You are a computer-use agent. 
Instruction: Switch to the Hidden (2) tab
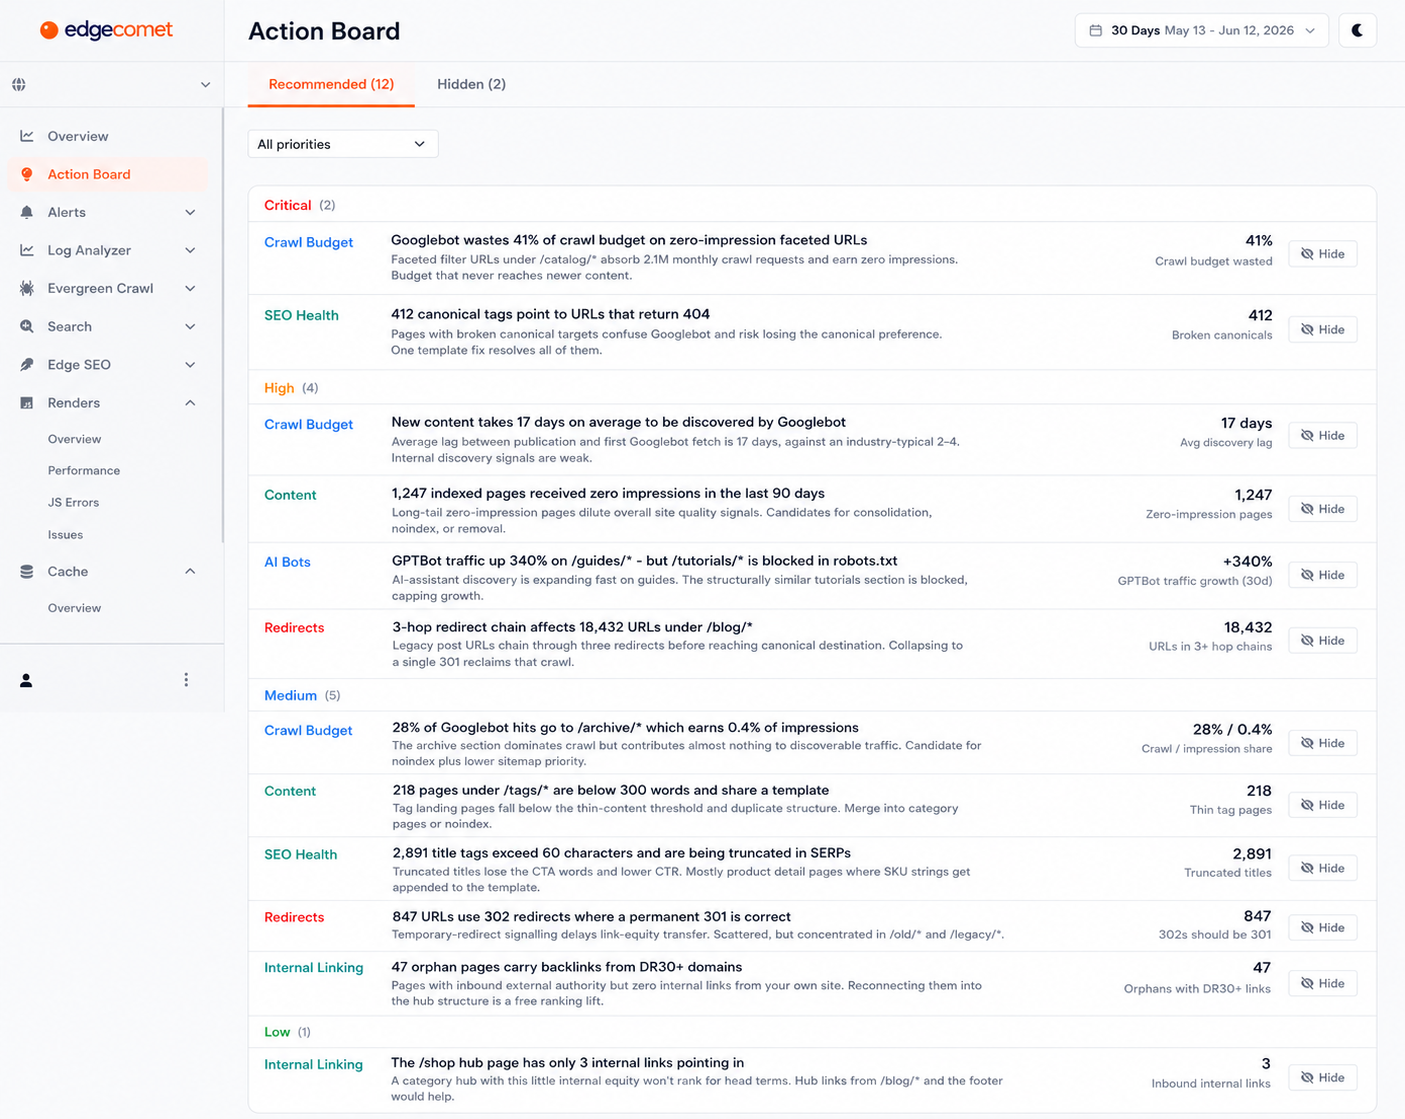471,84
